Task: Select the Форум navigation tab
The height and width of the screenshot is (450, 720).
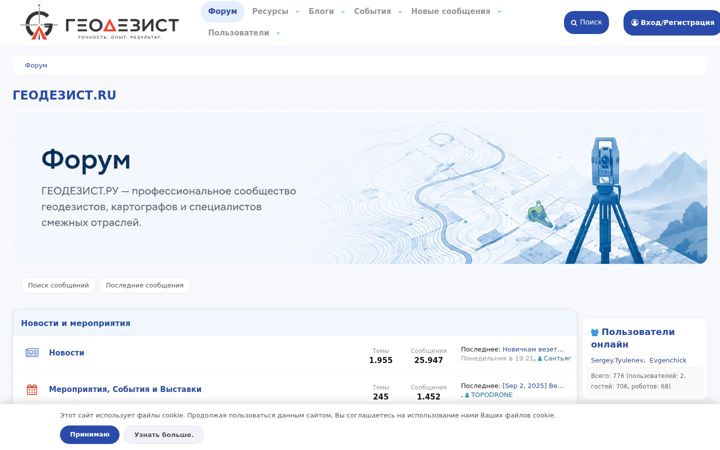Action: pos(222,11)
